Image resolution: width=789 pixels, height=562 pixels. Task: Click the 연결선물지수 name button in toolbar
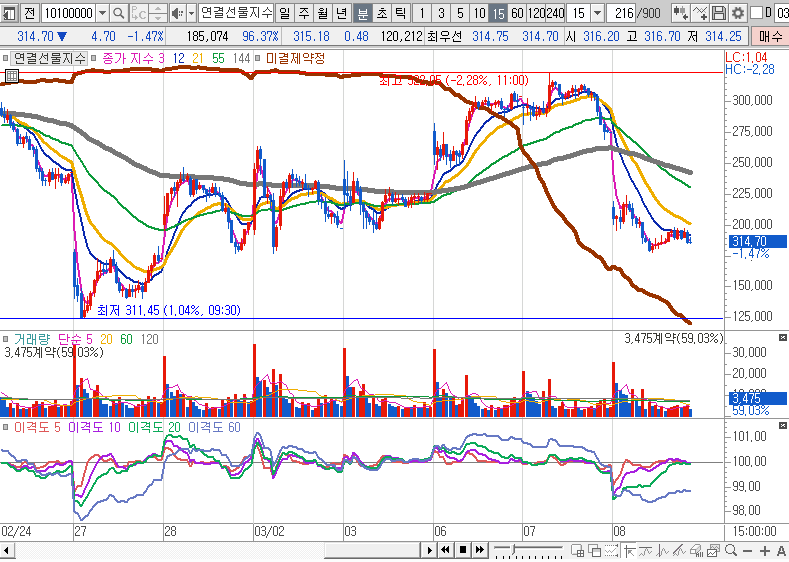tap(236, 14)
